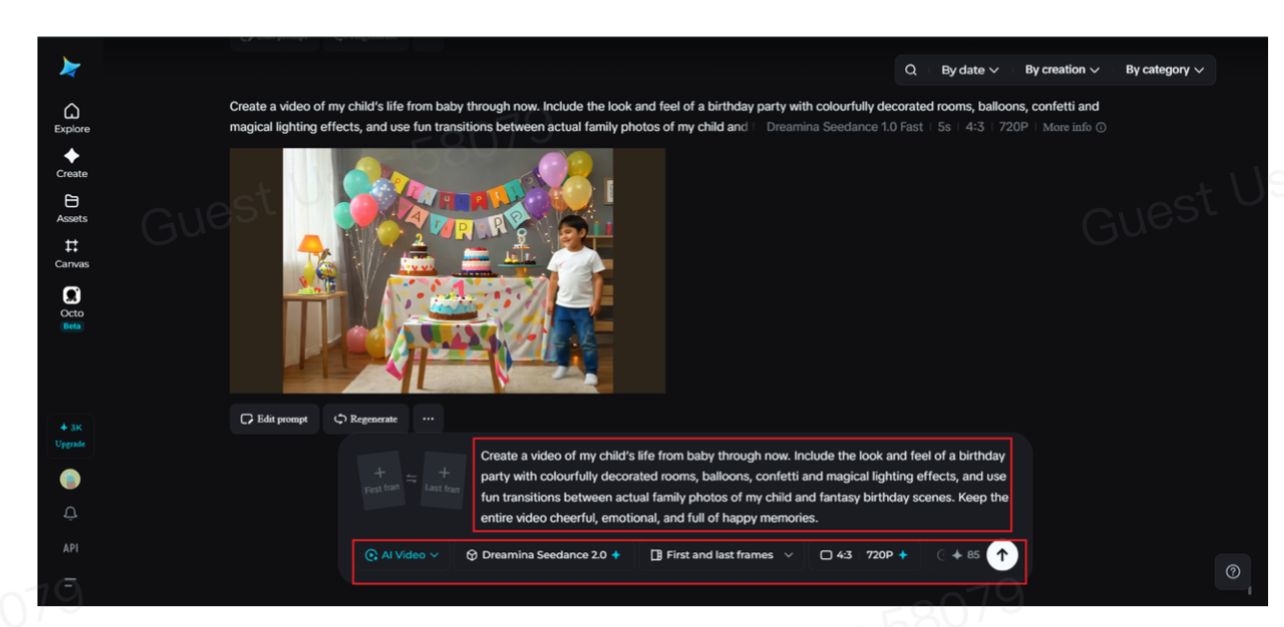Expand the By creation filter
Viewport: 1284px width, 627px height.
tap(1062, 70)
